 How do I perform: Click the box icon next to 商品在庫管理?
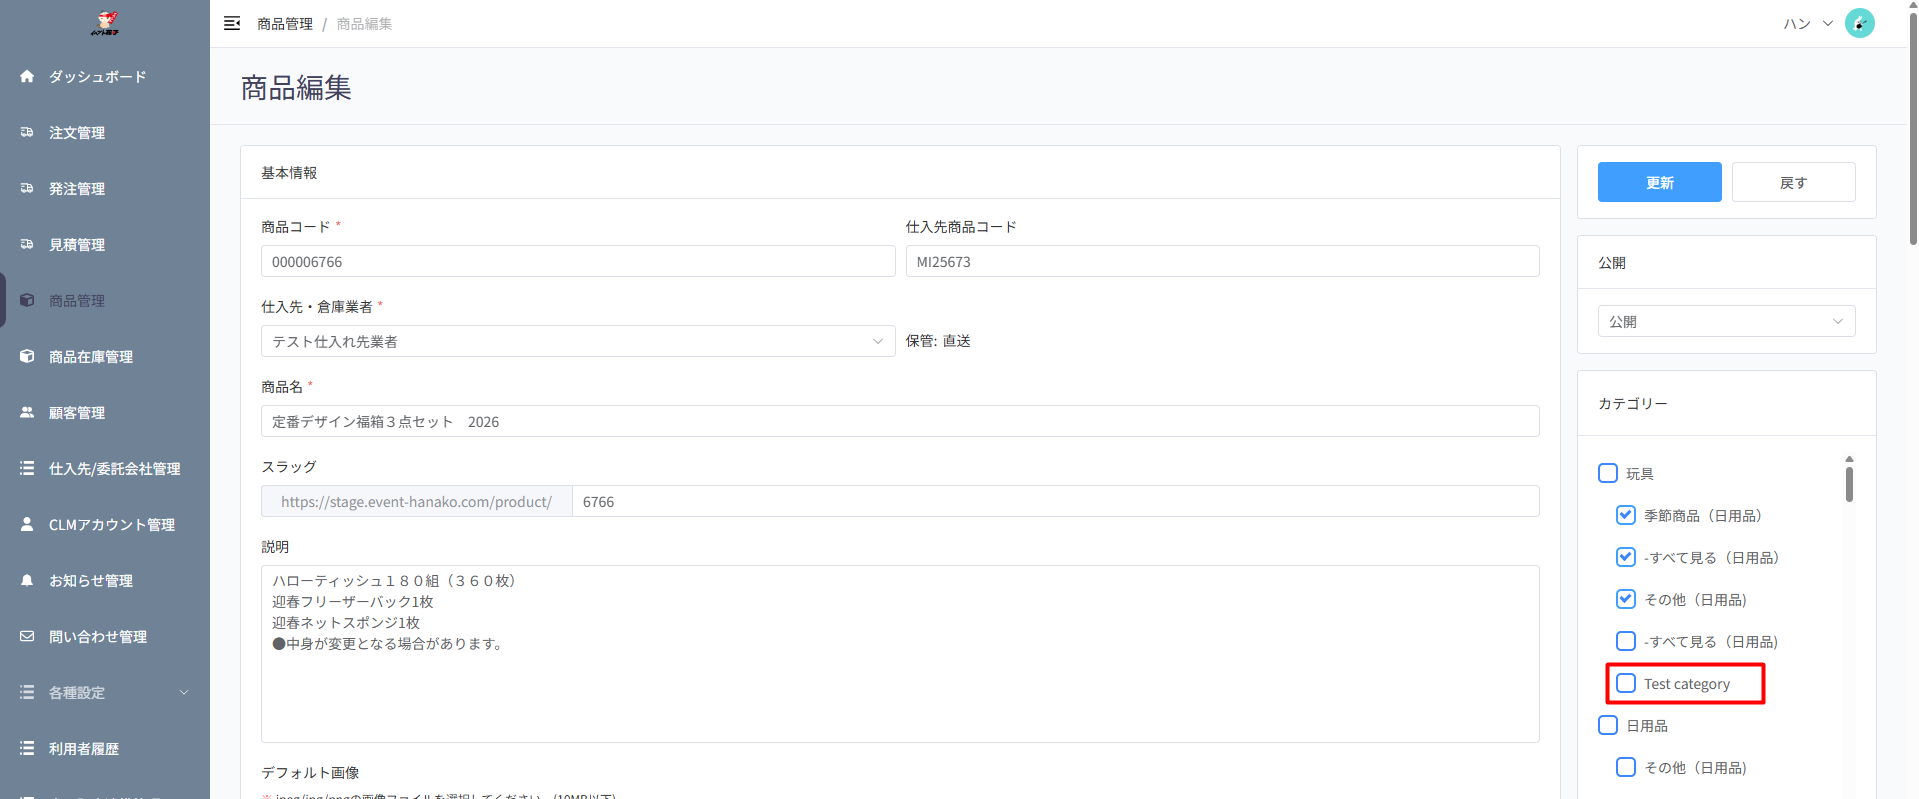(x=27, y=356)
